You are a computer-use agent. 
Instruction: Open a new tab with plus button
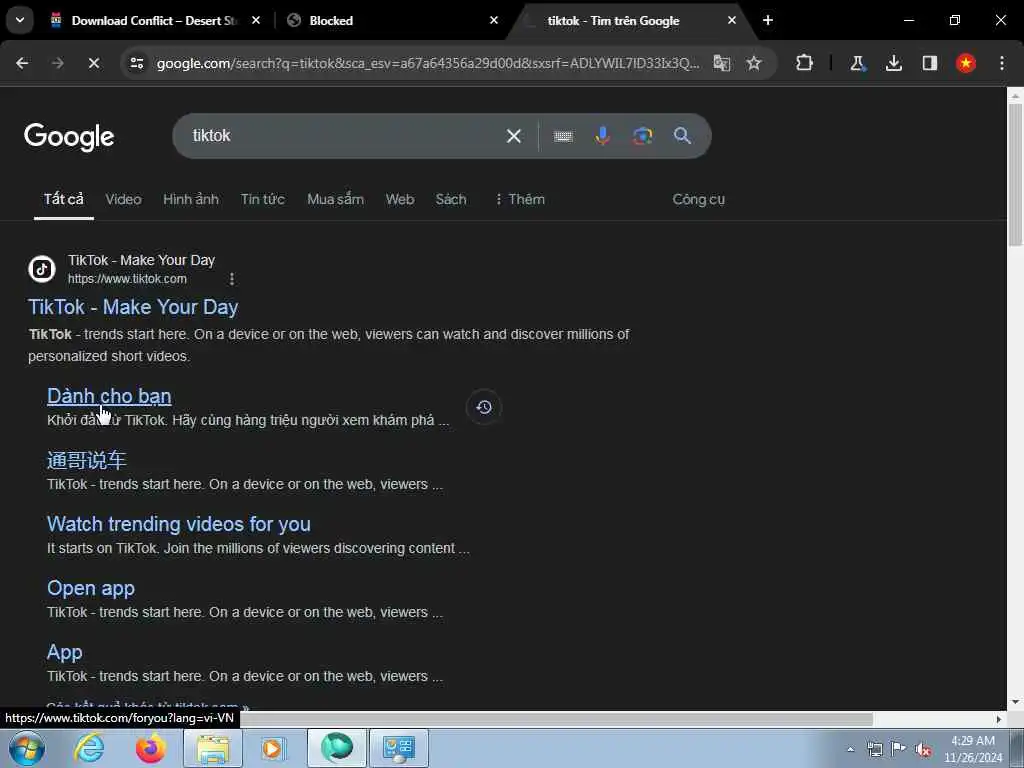point(768,20)
